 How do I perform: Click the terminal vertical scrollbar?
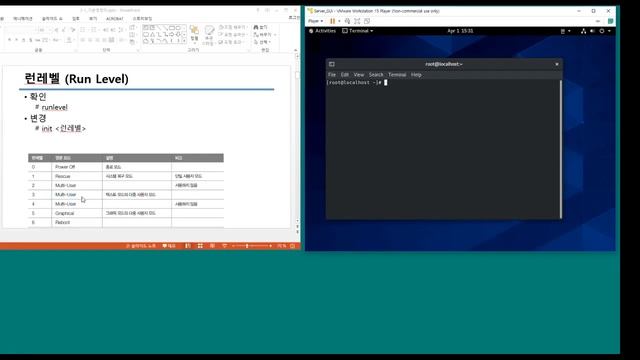(561, 149)
